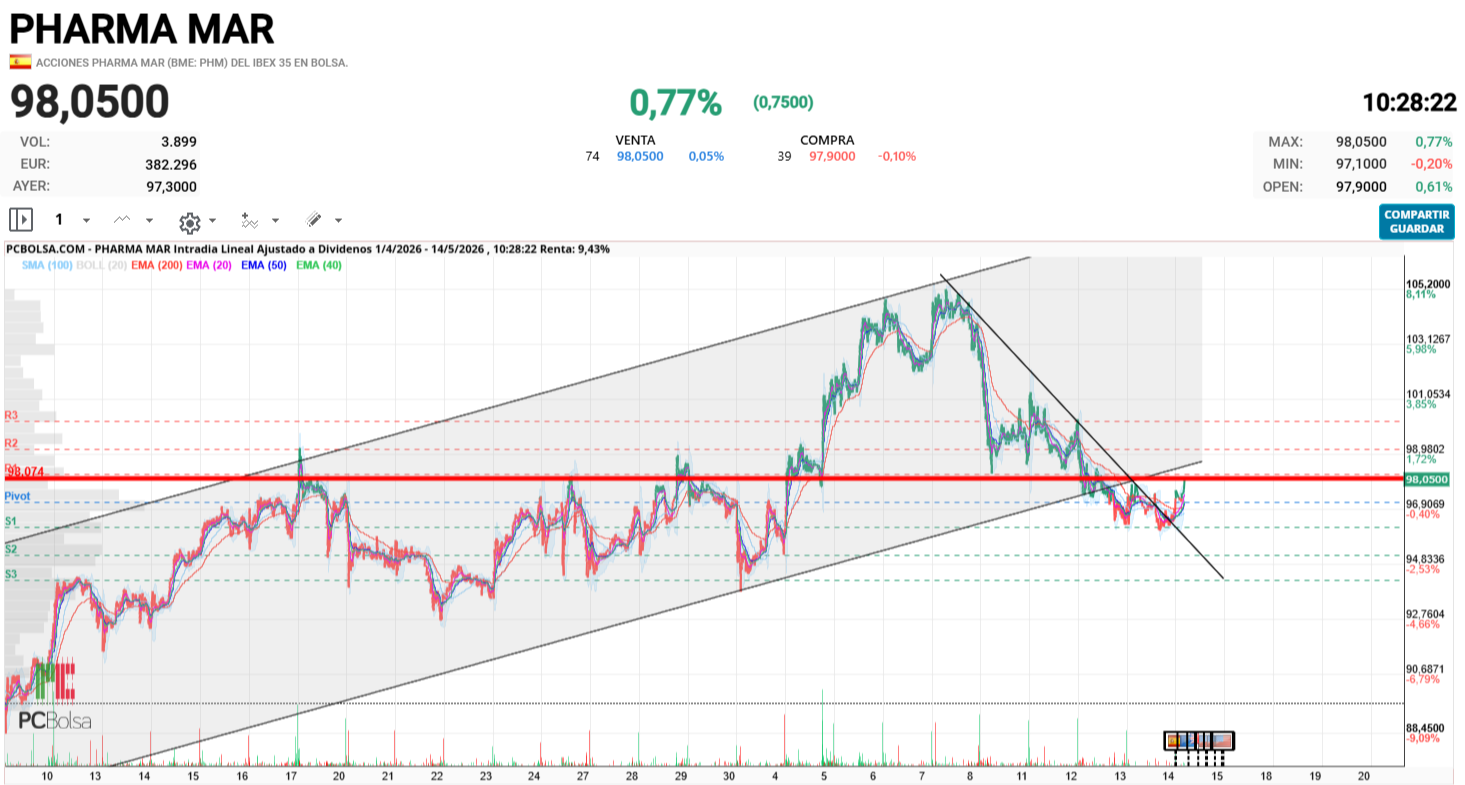1465x785 pixels.
Task: Click the green 0,77% change beside the big price
Action: click(675, 101)
